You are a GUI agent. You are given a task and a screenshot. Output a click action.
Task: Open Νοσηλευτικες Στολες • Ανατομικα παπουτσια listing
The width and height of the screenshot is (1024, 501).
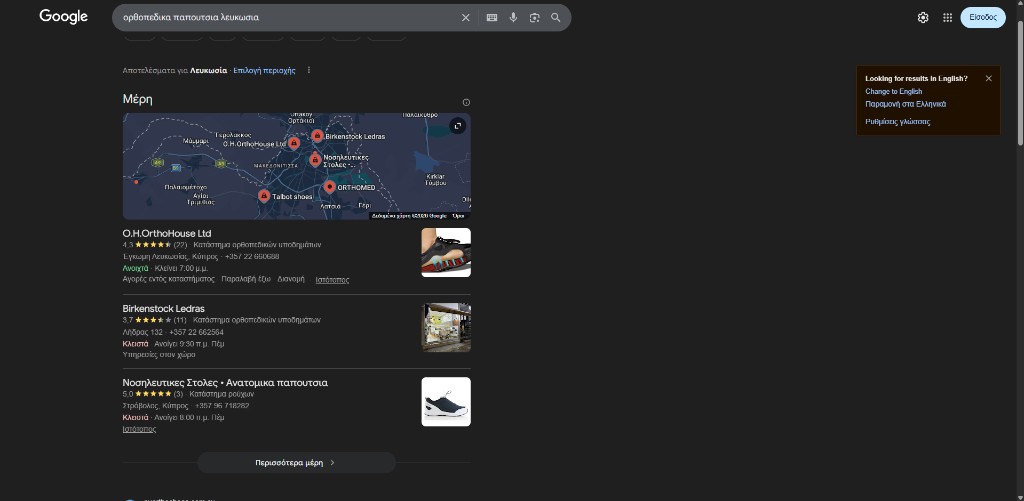point(225,383)
